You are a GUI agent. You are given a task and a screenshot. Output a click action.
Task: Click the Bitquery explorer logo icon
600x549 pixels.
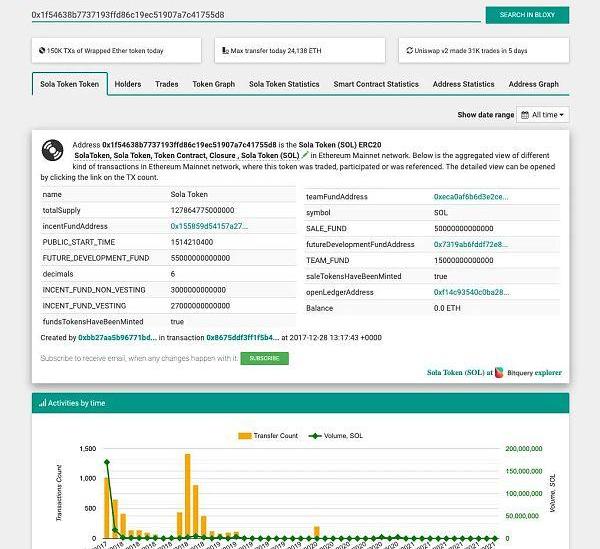click(x=512, y=373)
